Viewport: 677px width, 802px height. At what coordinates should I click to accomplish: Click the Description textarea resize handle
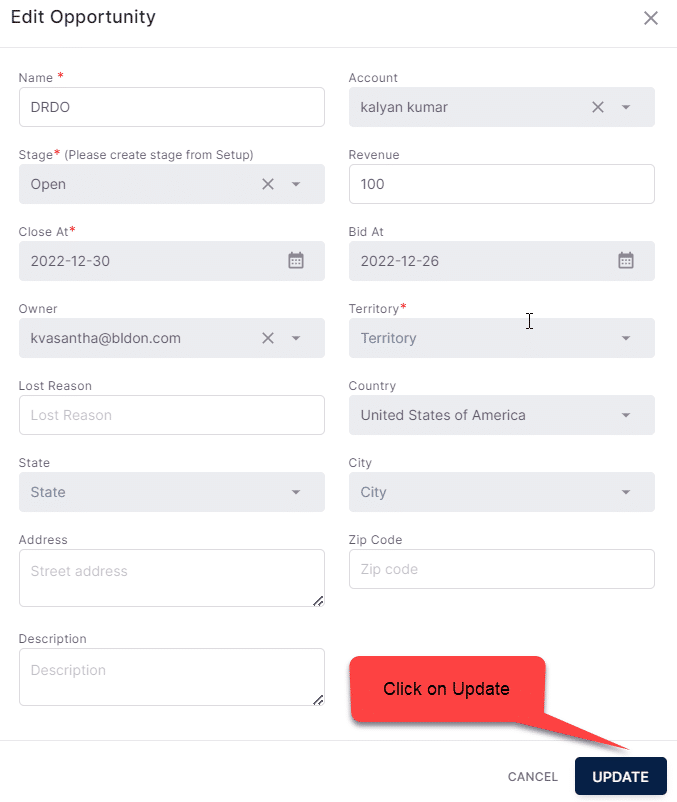pyautogui.click(x=318, y=700)
